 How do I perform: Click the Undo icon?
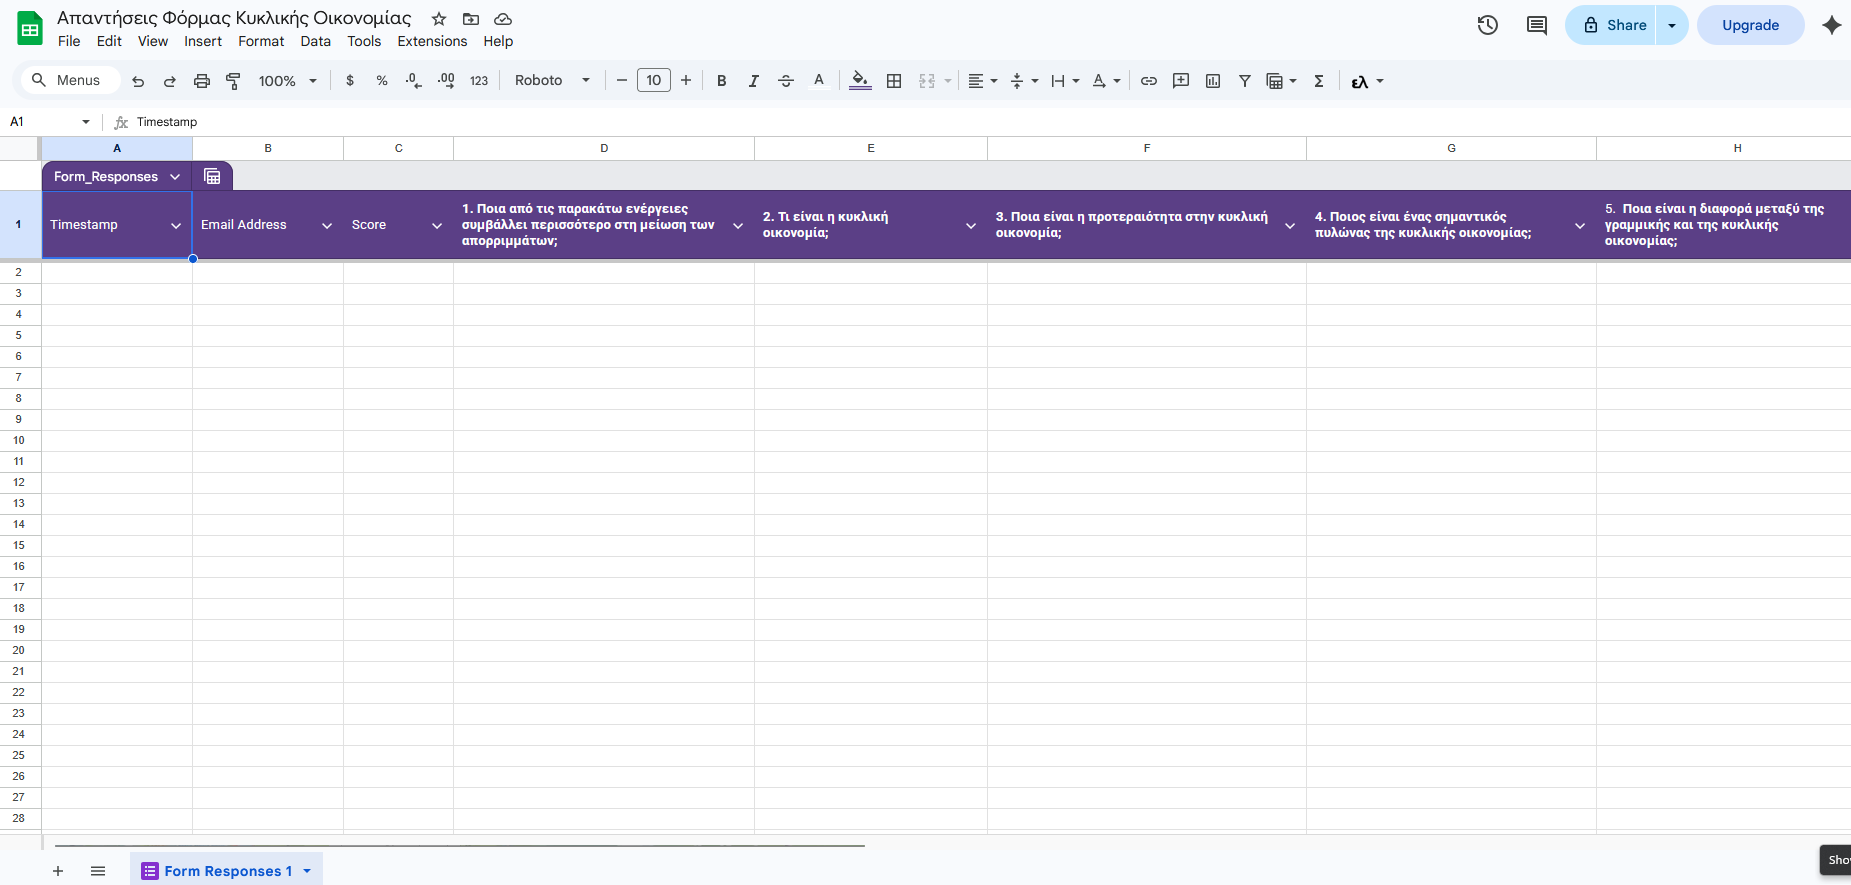click(138, 81)
